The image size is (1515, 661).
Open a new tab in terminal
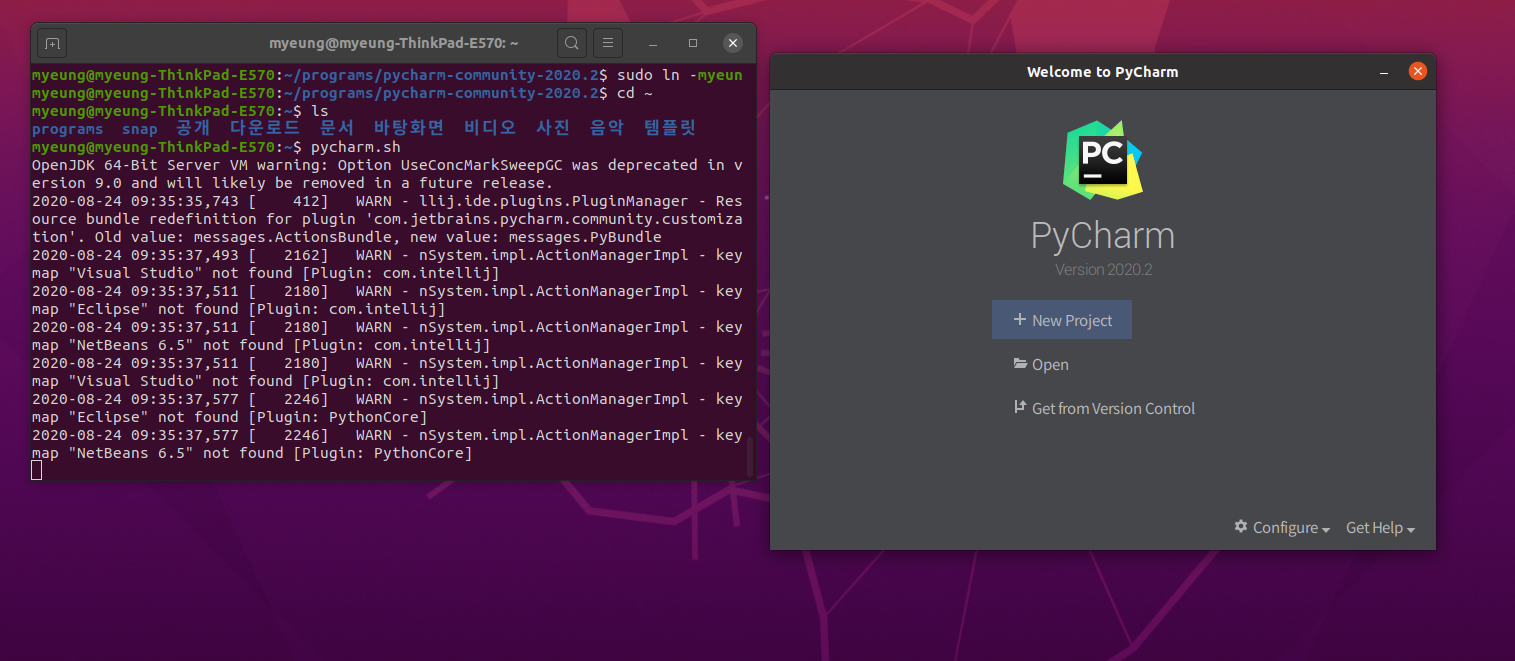(52, 43)
